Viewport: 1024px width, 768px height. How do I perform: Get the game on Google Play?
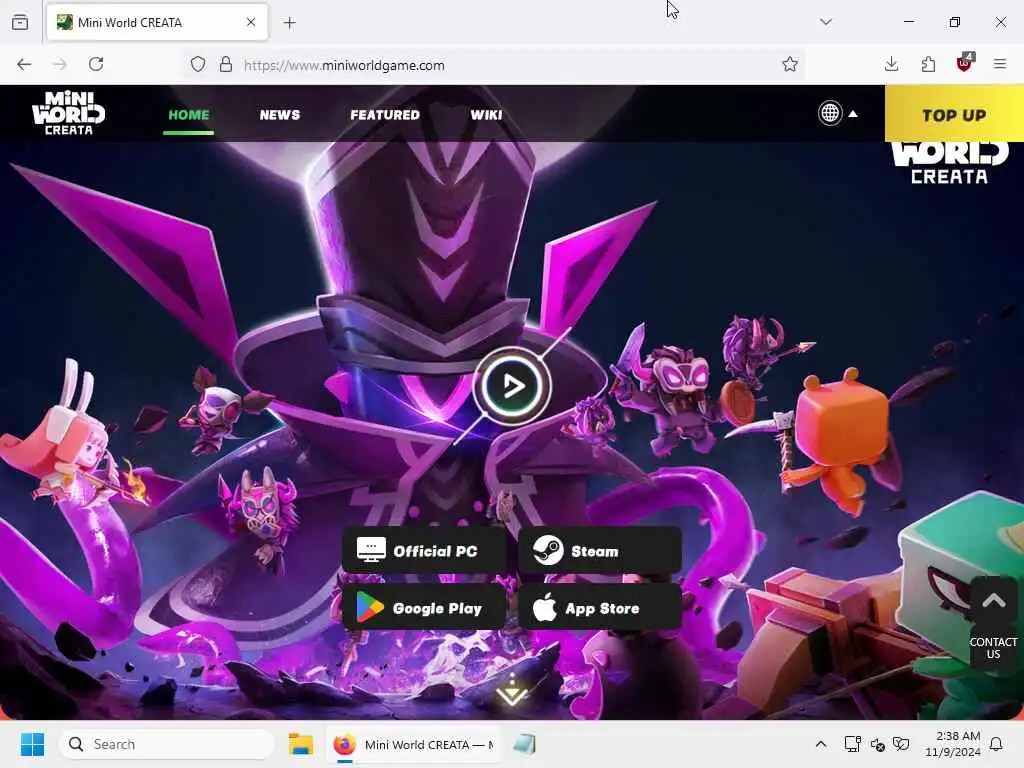(424, 607)
